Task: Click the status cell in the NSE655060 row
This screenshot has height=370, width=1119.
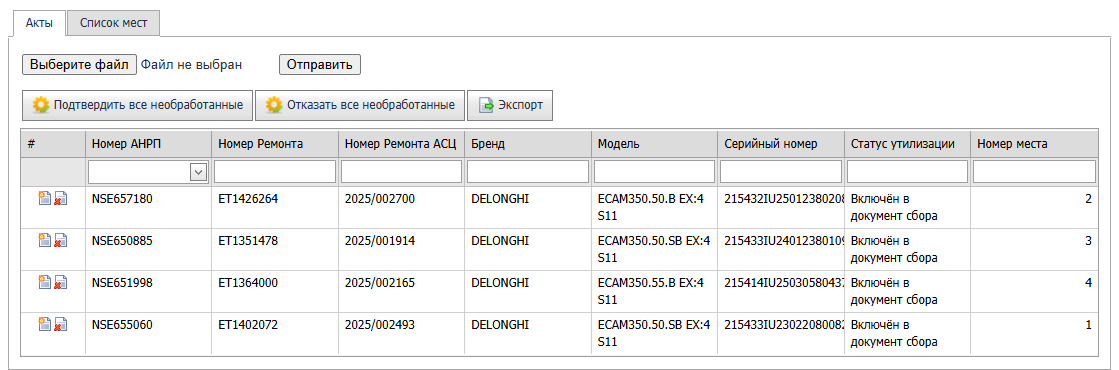Action: coord(907,334)
